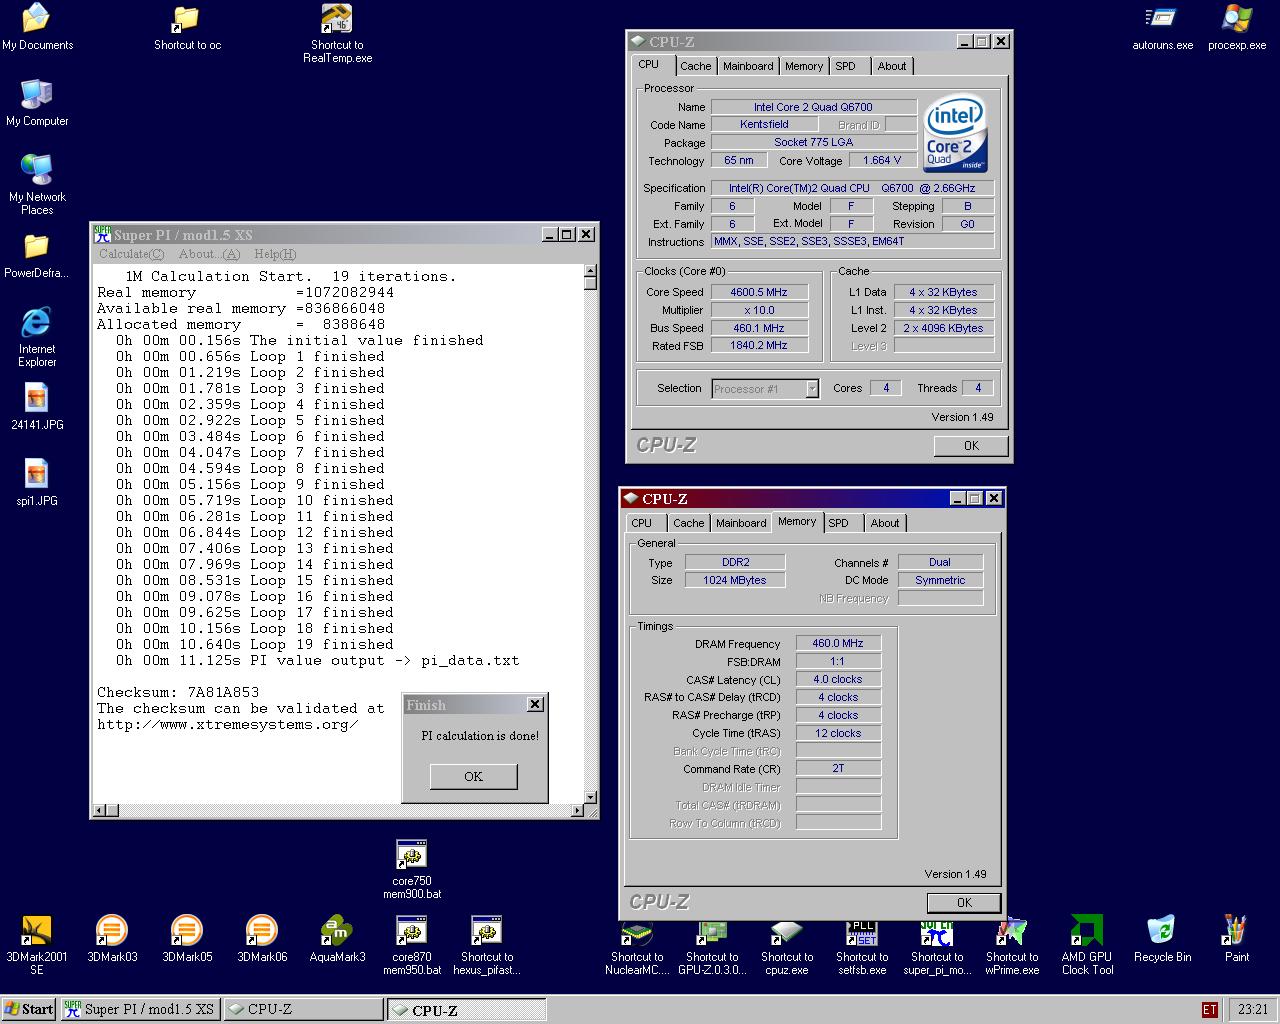Switch to Memory tab in upper CPU-Z
Viewport: 1280px width, 1024px height.
click(x=804, y=66)
